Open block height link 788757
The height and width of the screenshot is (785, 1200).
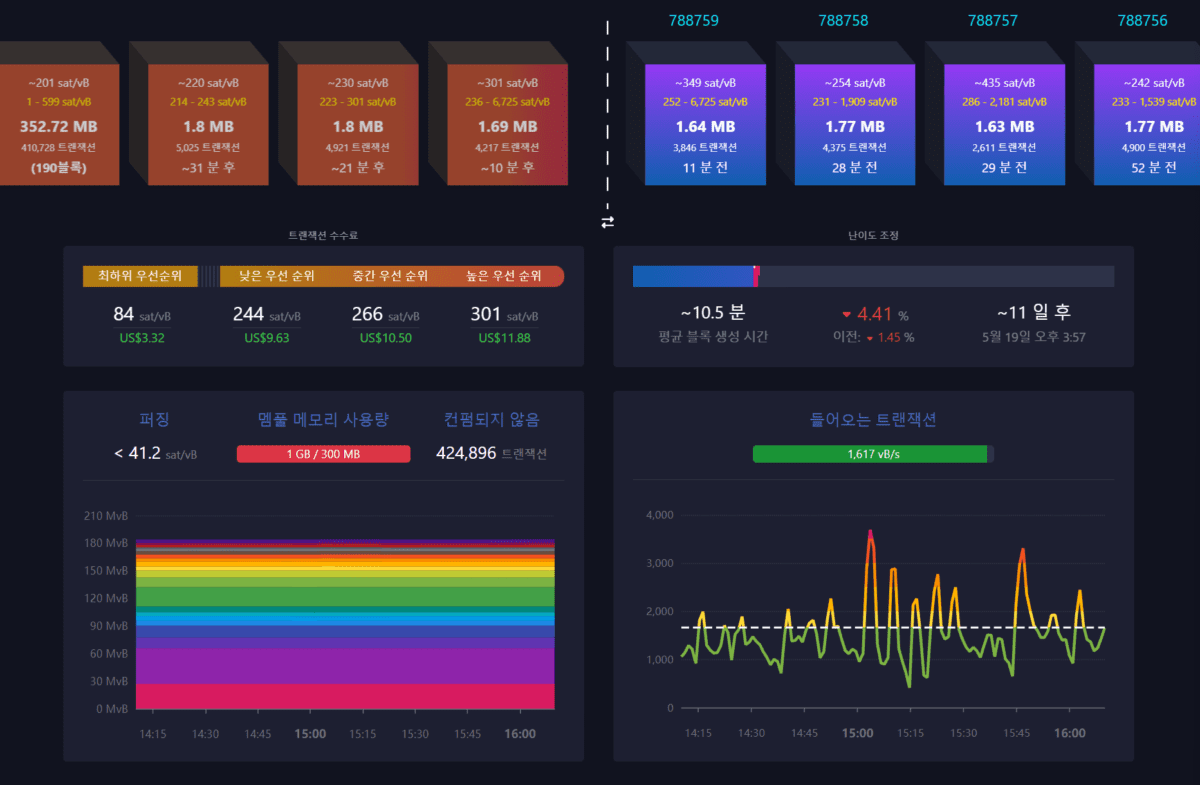(x=993, y=20)
